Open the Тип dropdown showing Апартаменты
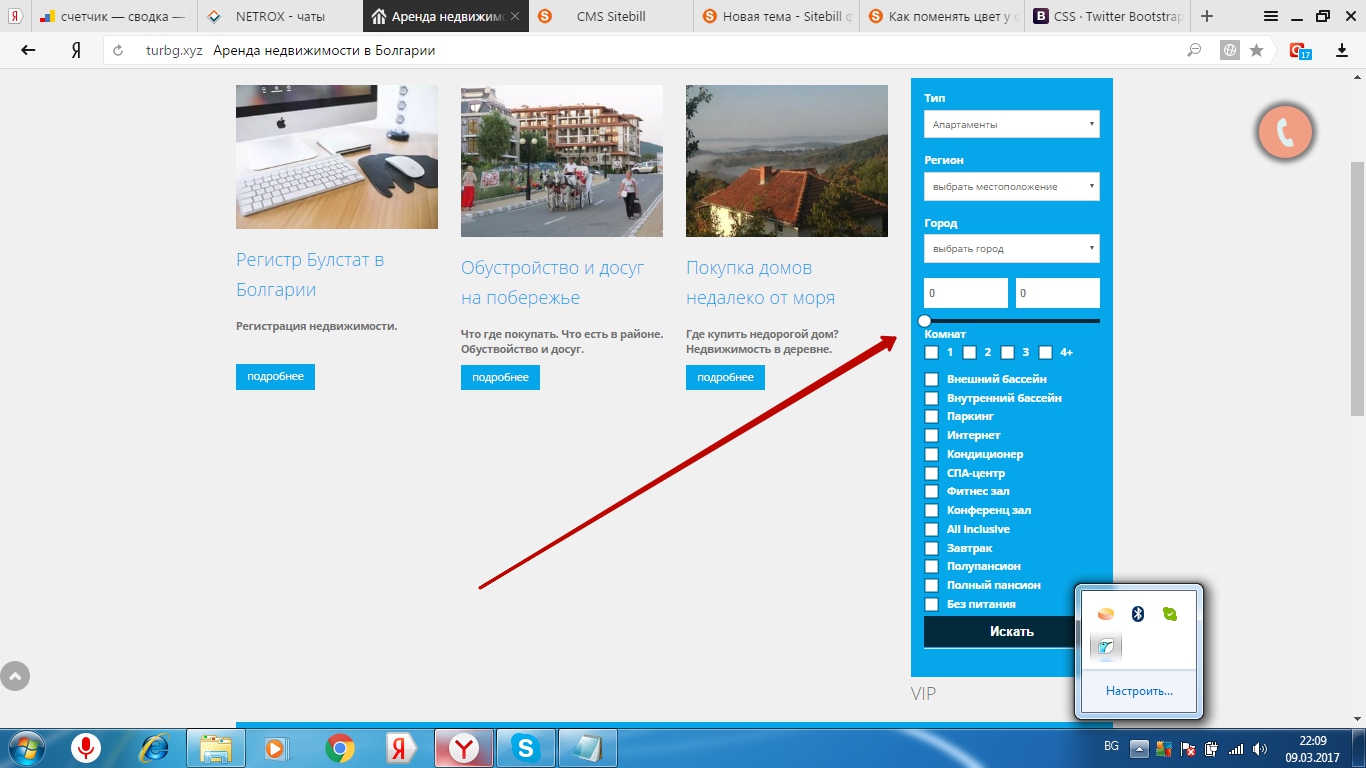Screen dimensions: 1366x768 1011,124
